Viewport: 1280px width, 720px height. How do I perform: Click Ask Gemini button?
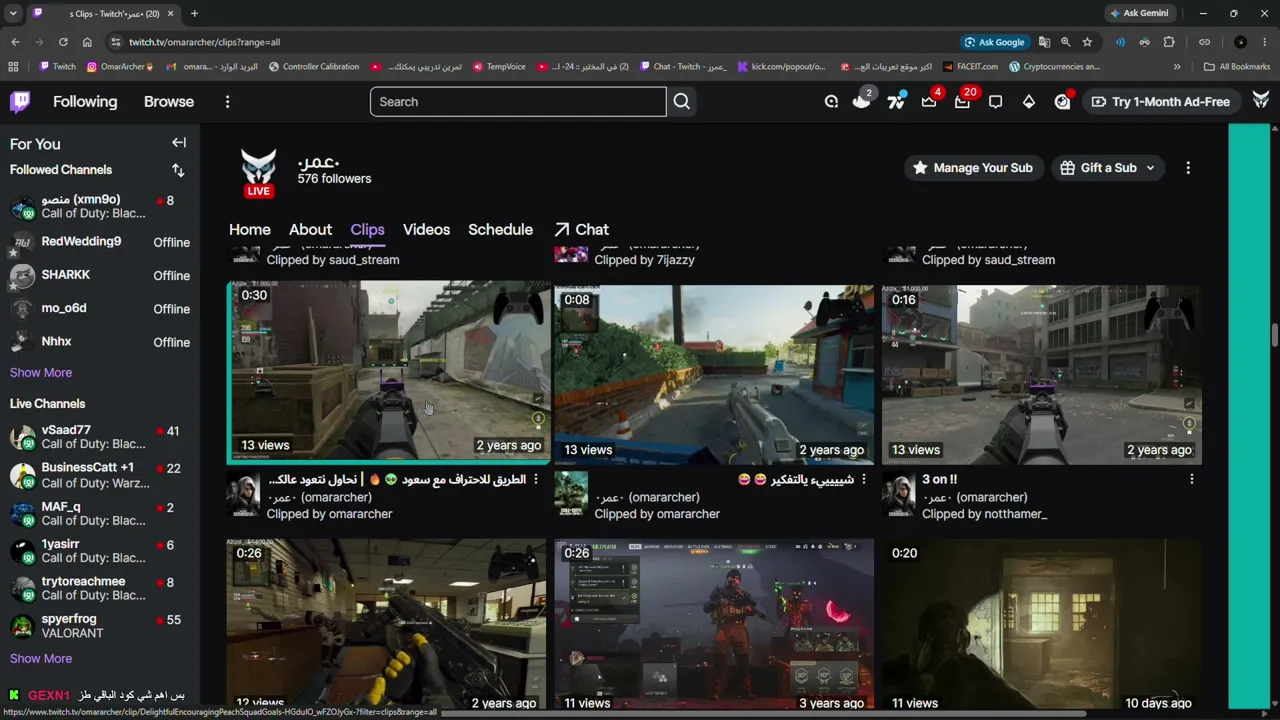point(1139,13)
